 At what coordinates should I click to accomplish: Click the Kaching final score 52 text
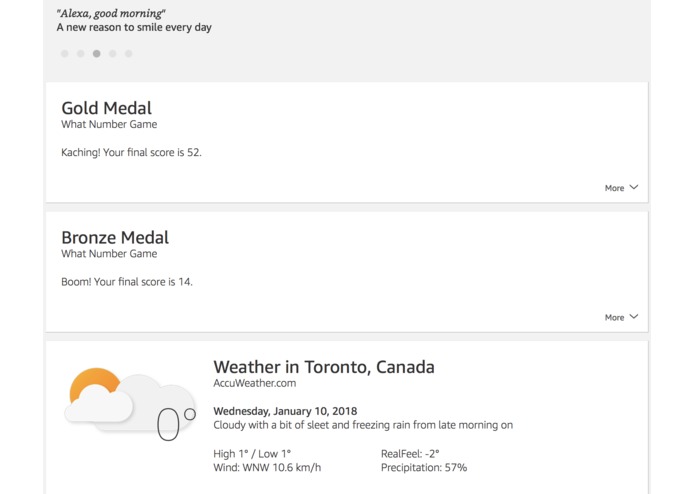point(131,152)
